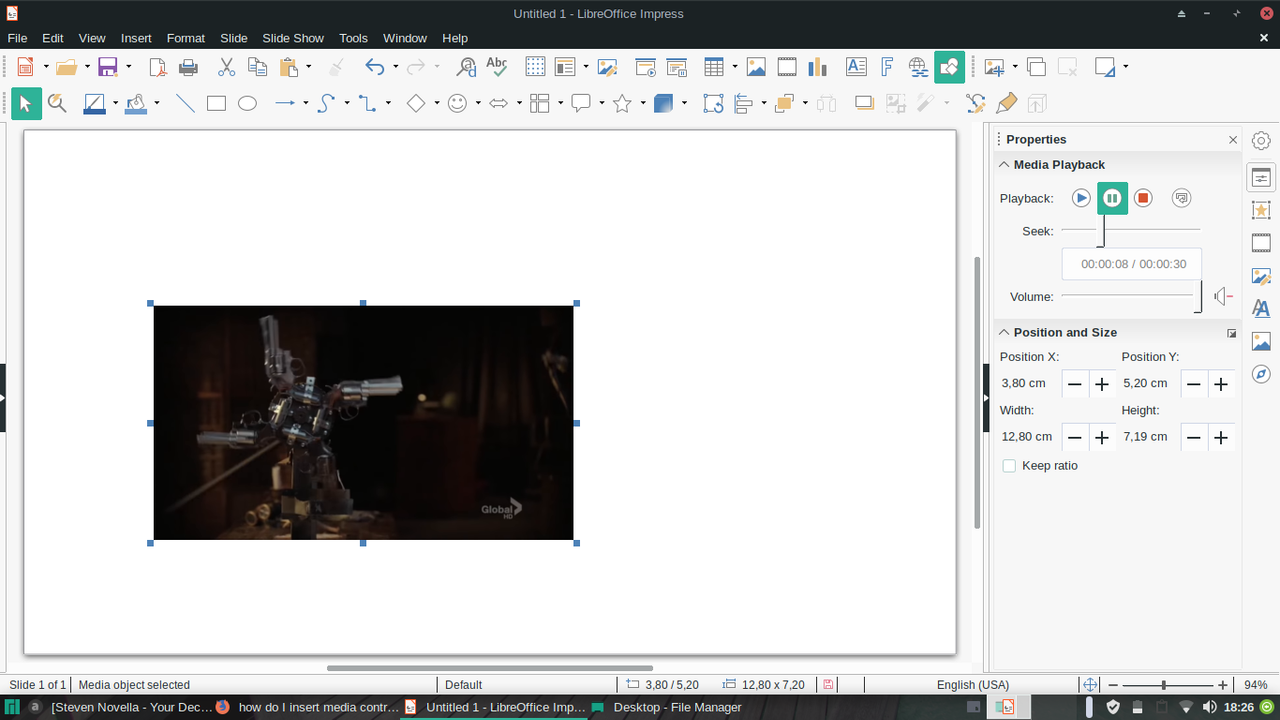Open the Navigator compass sidebar icon
The image size is (1280, 720).
coord(1261,374)
